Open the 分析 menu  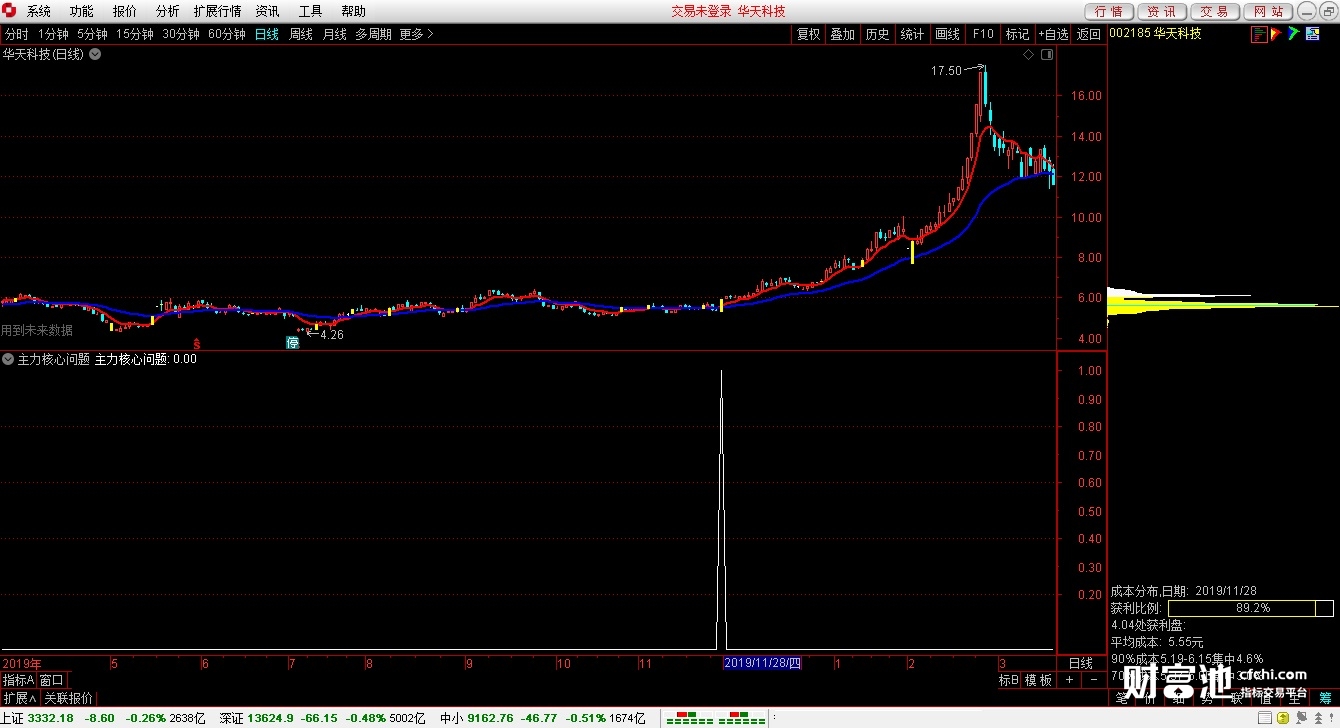tap(168, 11)
